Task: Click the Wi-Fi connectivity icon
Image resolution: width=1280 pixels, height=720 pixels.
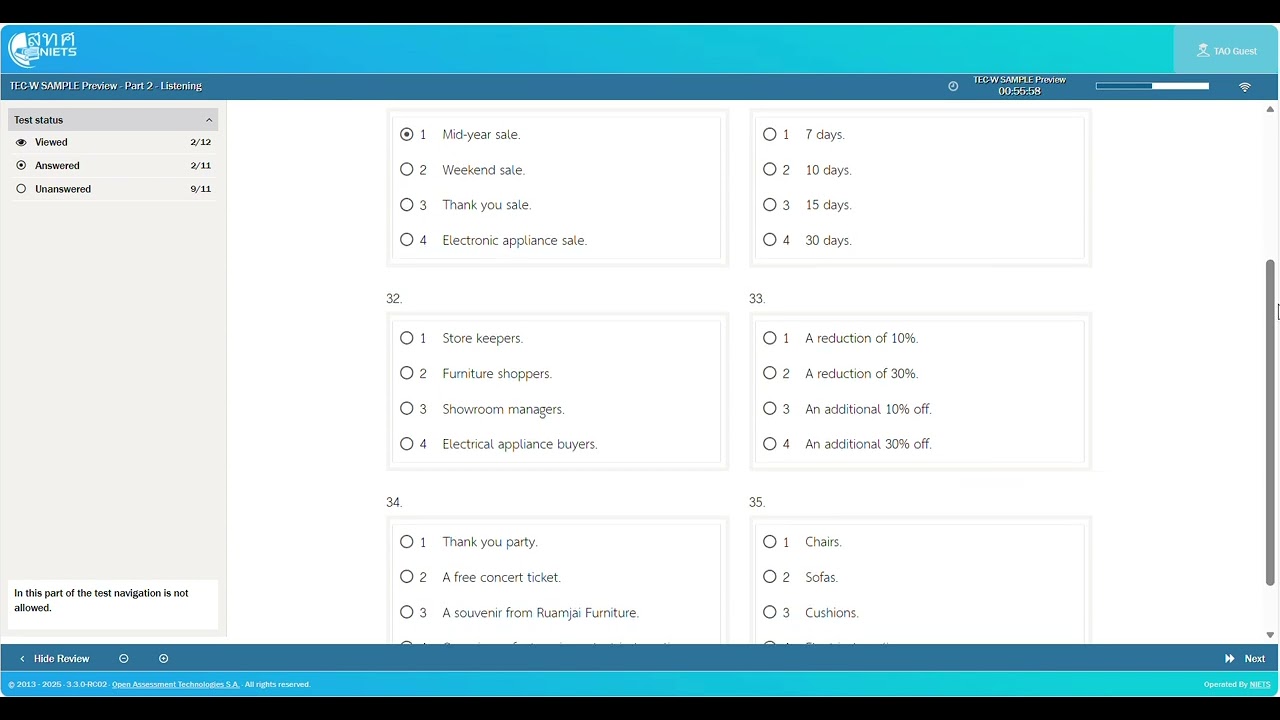Action: [1245, 87]
